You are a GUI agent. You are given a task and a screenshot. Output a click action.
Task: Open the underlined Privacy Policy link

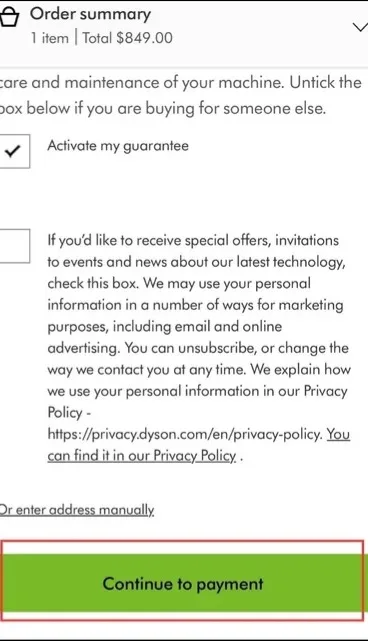199,445
